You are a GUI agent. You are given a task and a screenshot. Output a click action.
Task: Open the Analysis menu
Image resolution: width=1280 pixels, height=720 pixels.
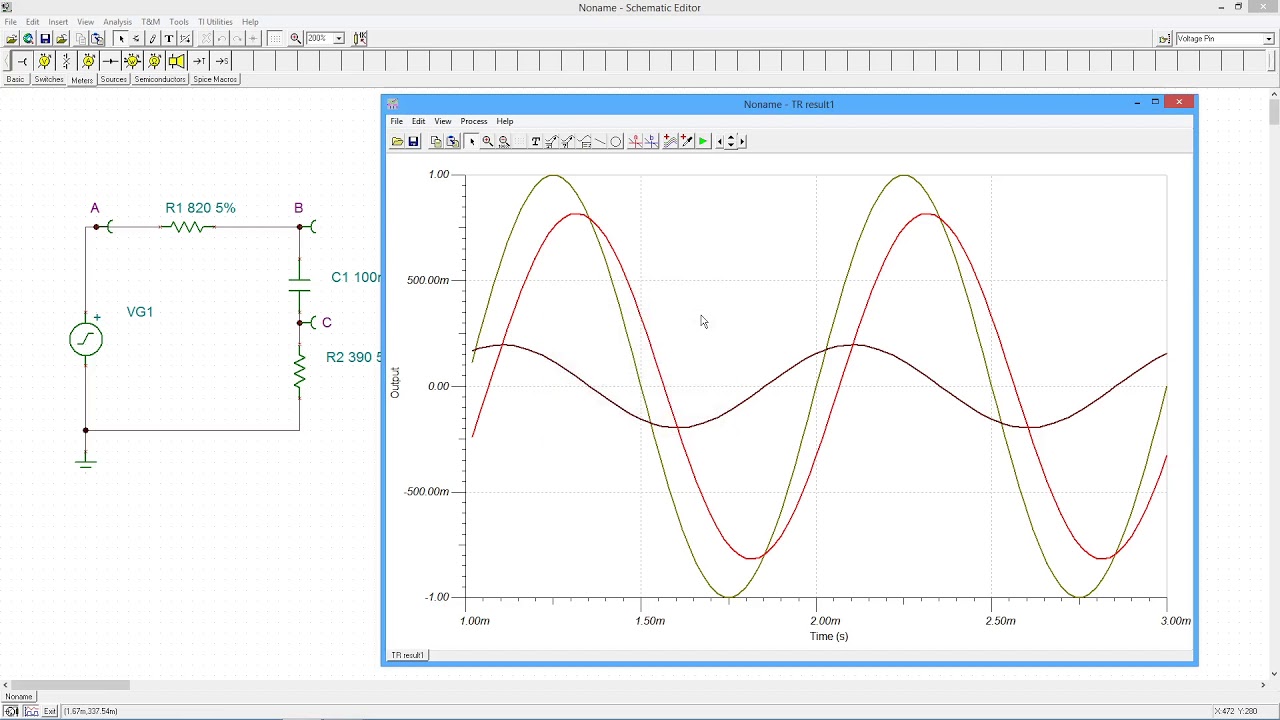tap(117, 22)
